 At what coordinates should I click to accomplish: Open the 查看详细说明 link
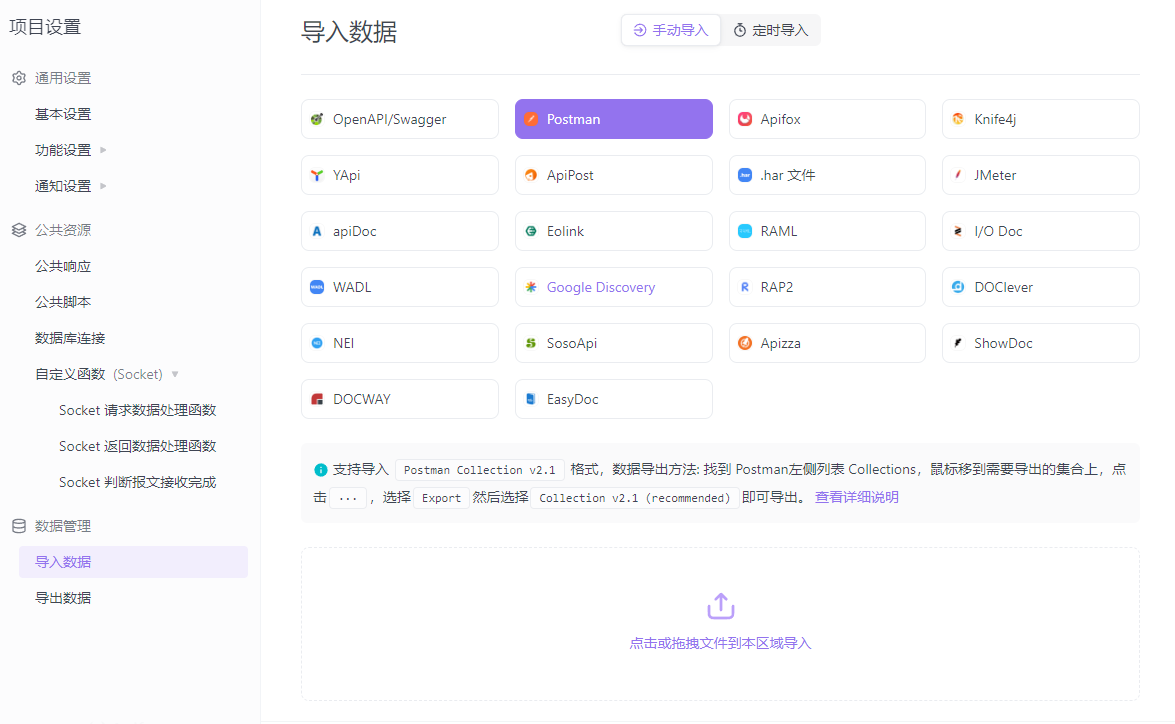pyautogui.click(x=857, y=498)
